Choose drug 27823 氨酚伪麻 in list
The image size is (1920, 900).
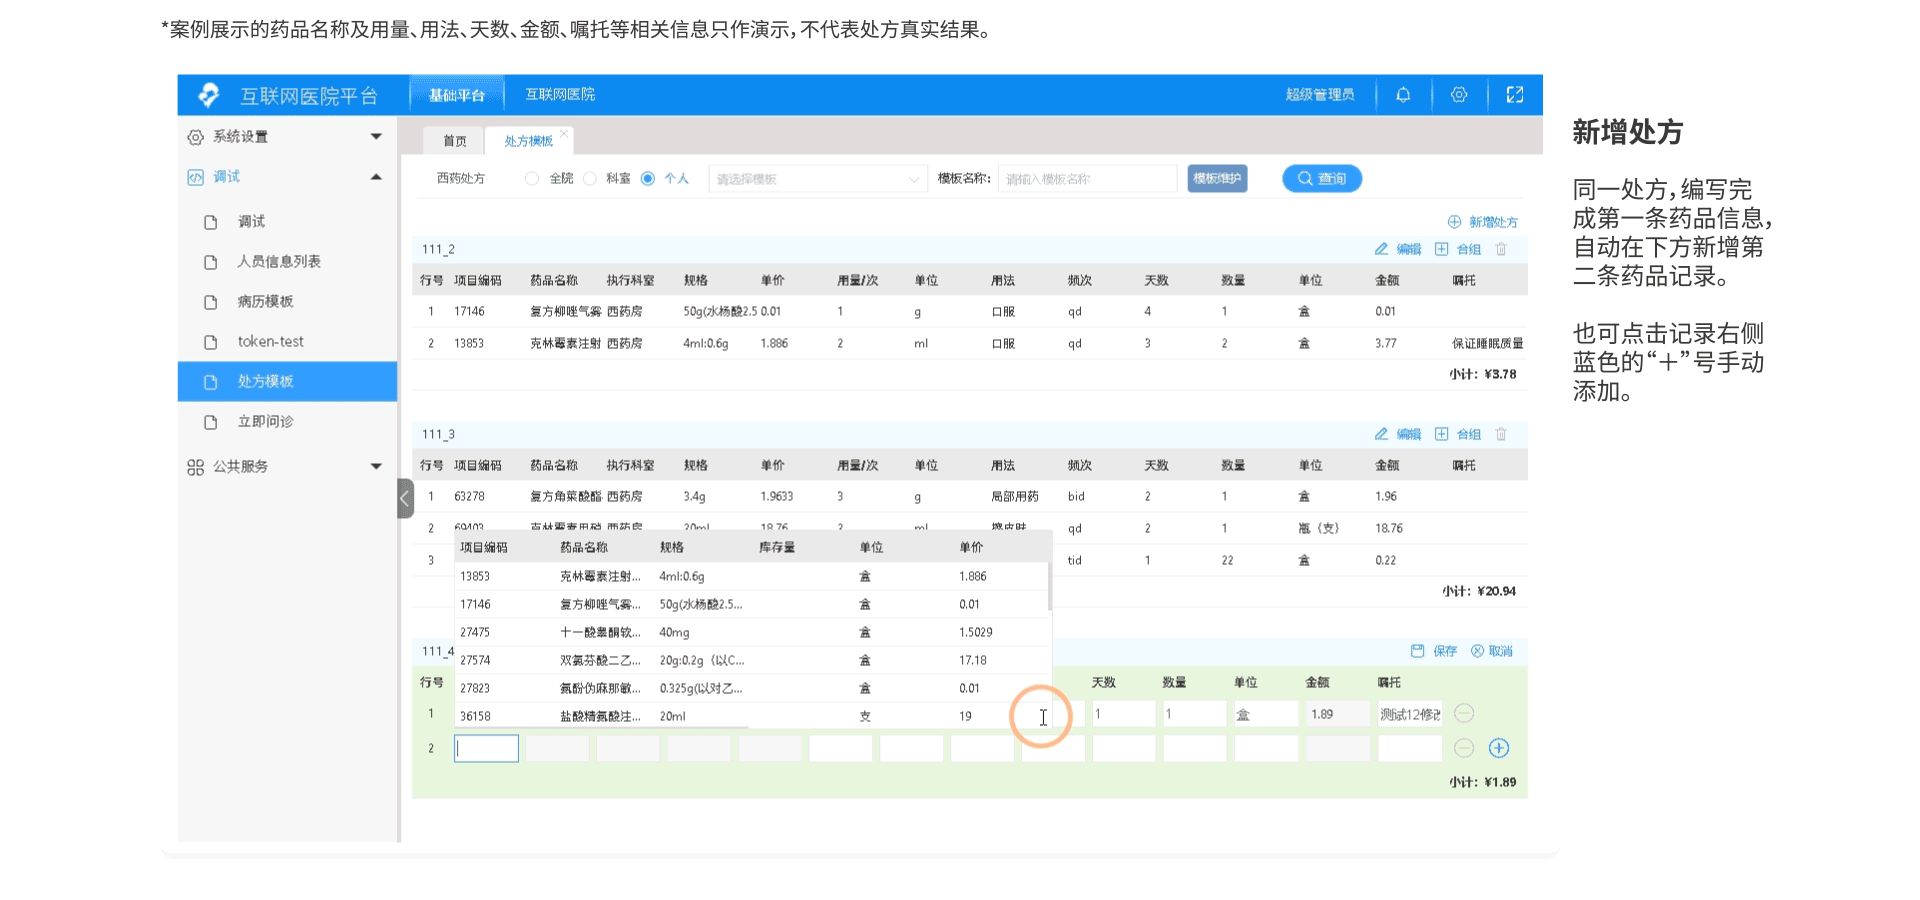[x=752, y=688]
